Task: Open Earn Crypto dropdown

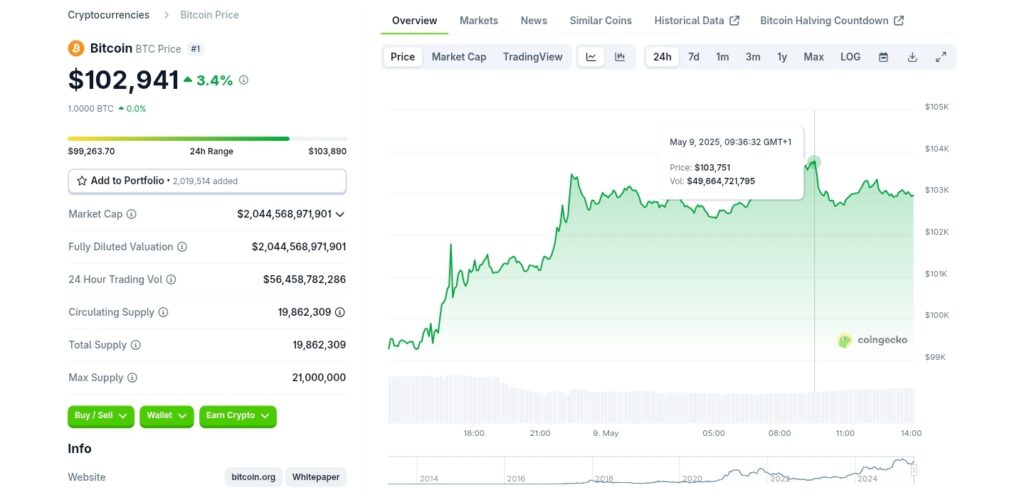Action: [238, 416]
